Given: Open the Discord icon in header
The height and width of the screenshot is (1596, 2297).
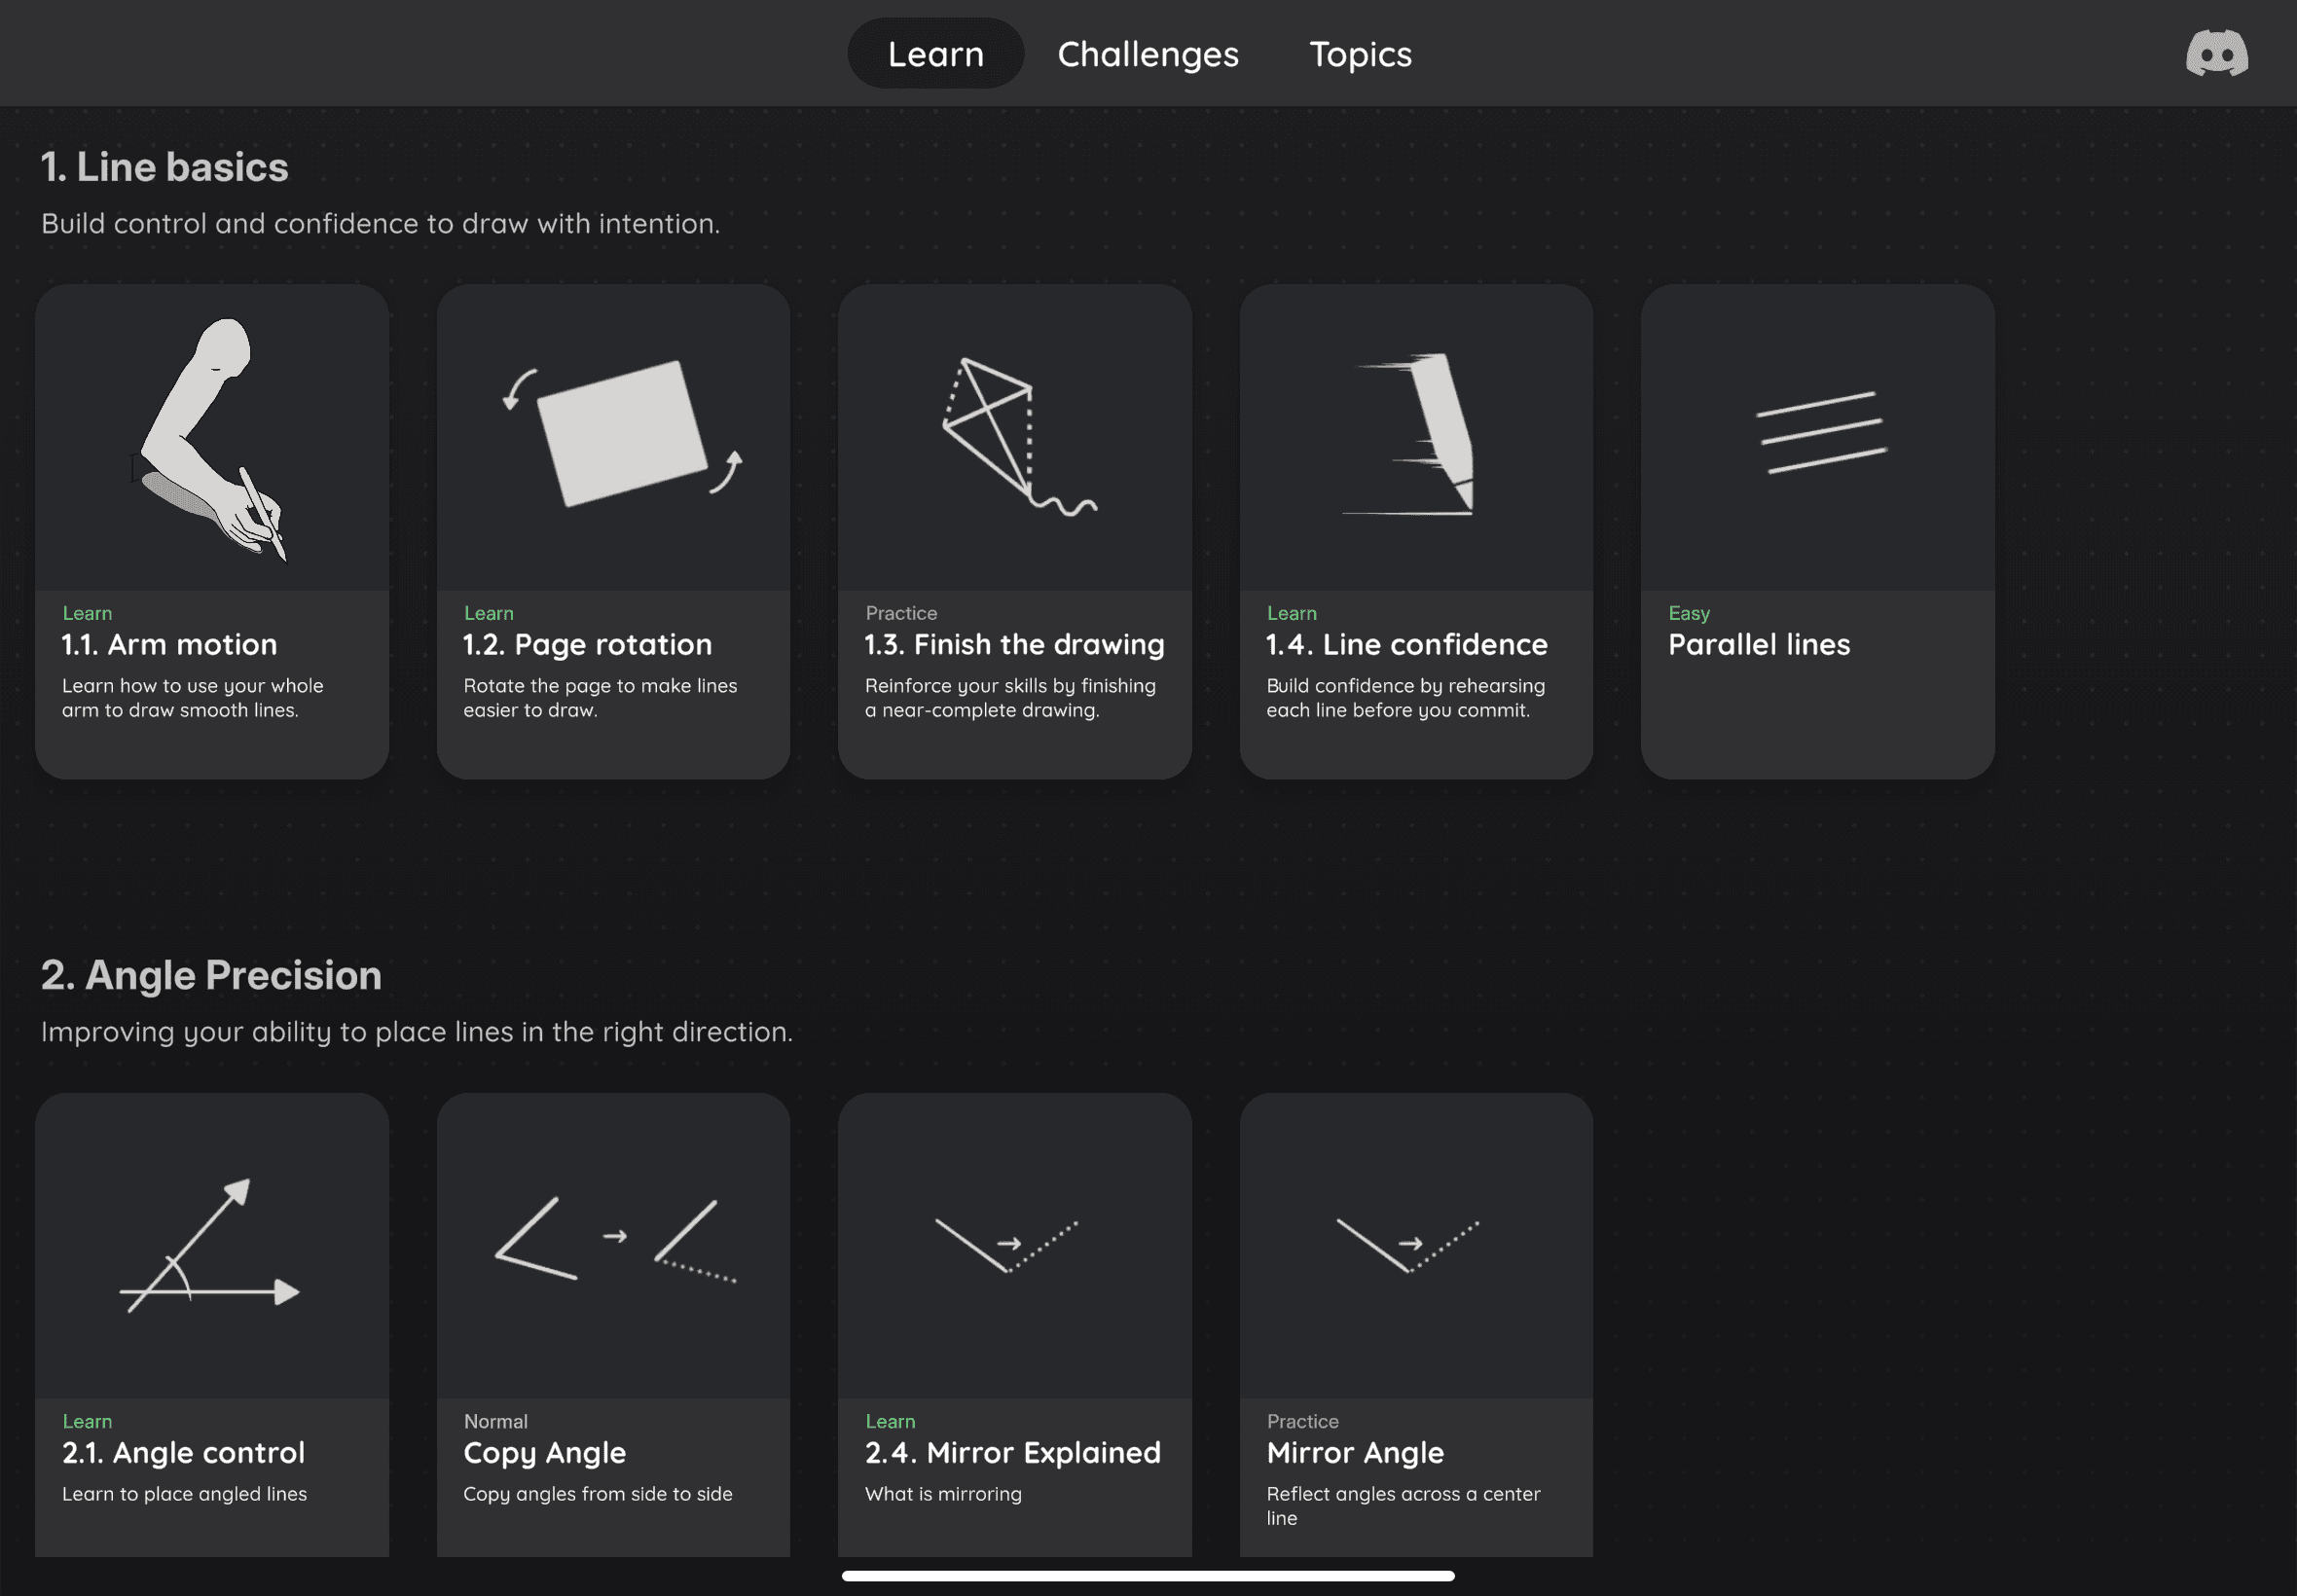Looking at the screenshot, I should pos(2216,53).
